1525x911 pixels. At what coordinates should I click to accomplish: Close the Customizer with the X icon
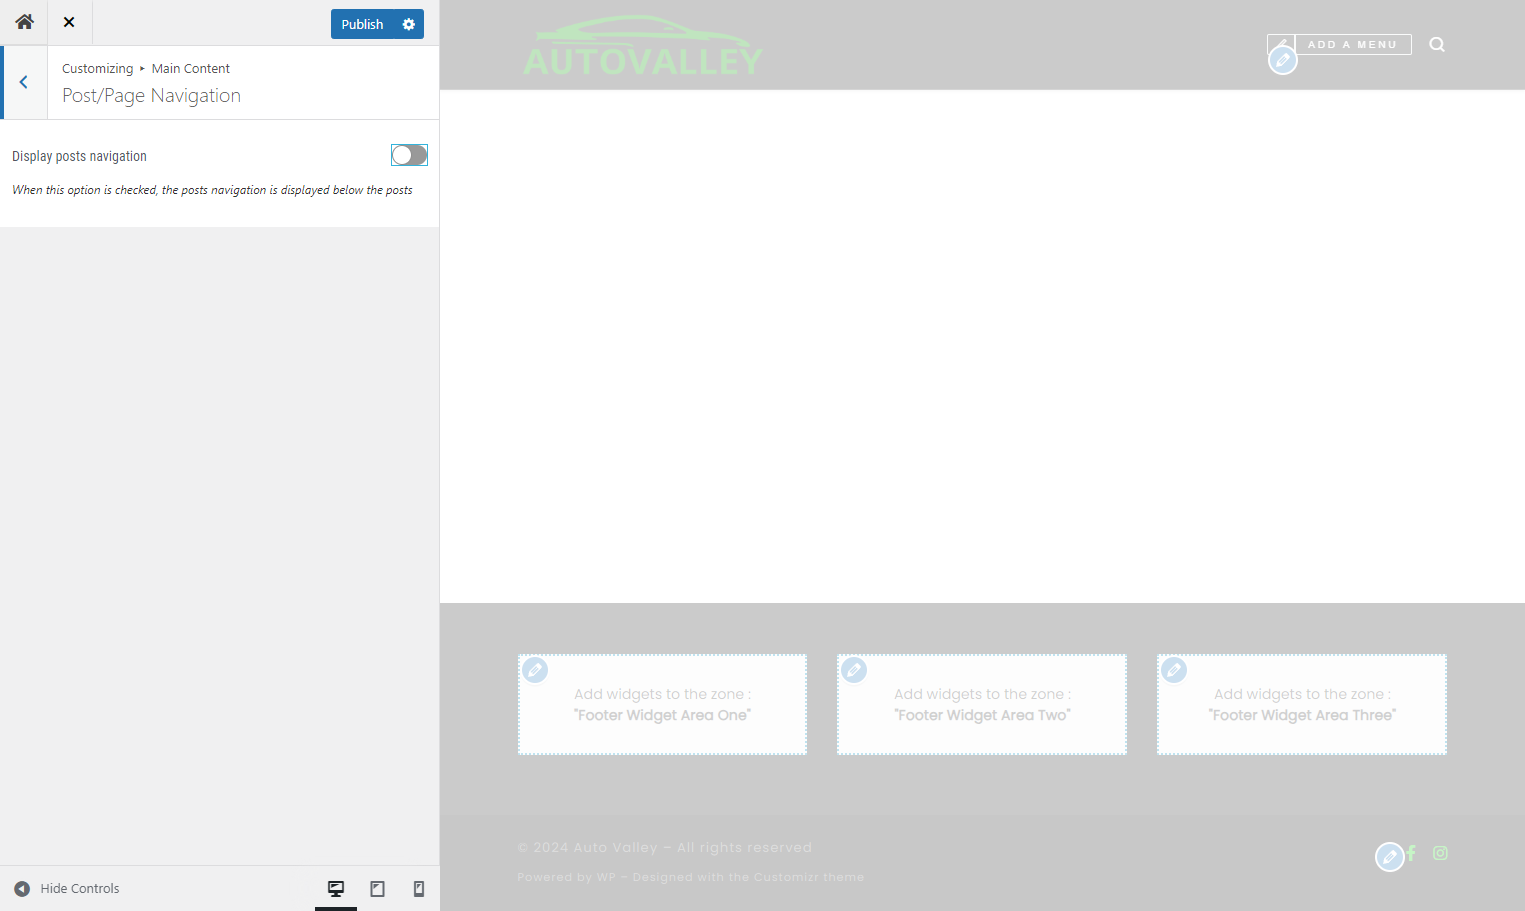point(69,22)
